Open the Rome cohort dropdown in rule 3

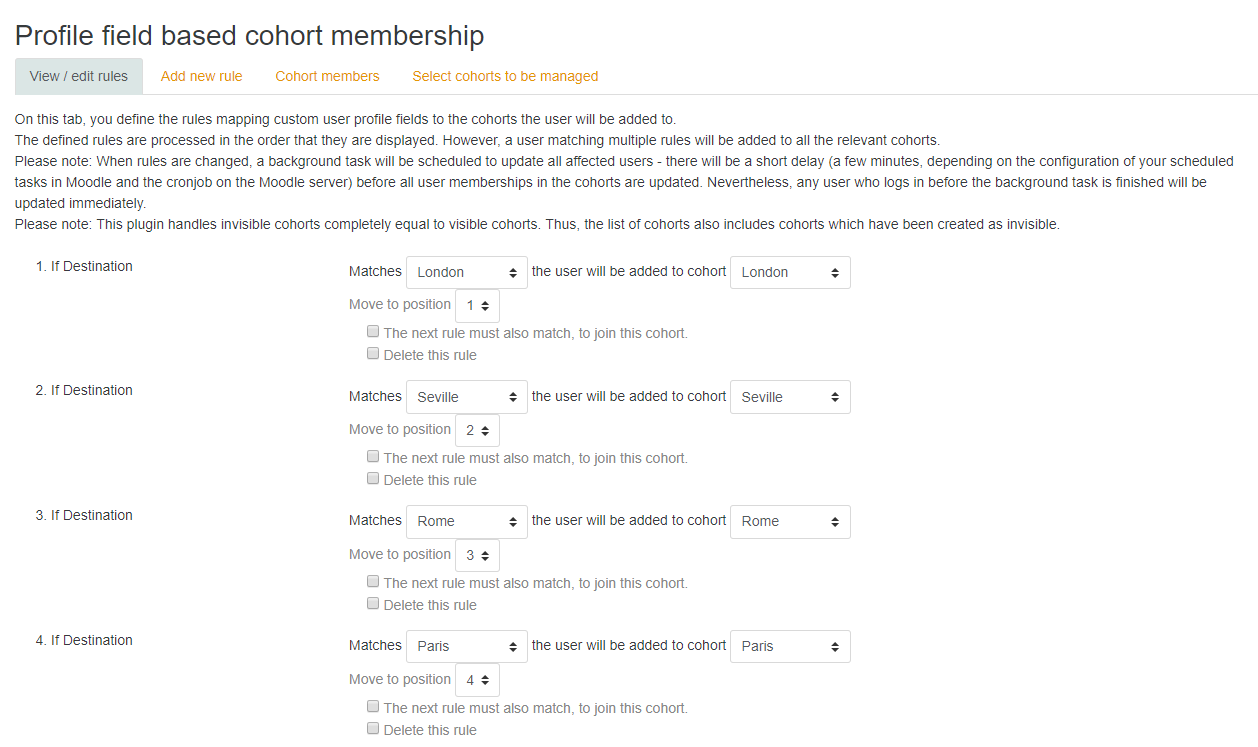[790, 521]
